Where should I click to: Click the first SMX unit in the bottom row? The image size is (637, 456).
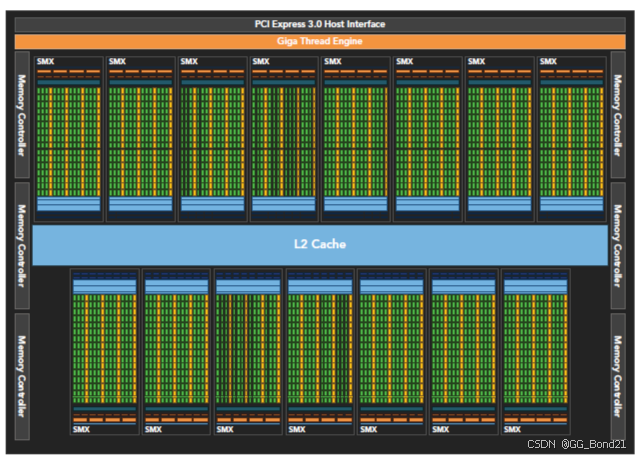point(104,352)
